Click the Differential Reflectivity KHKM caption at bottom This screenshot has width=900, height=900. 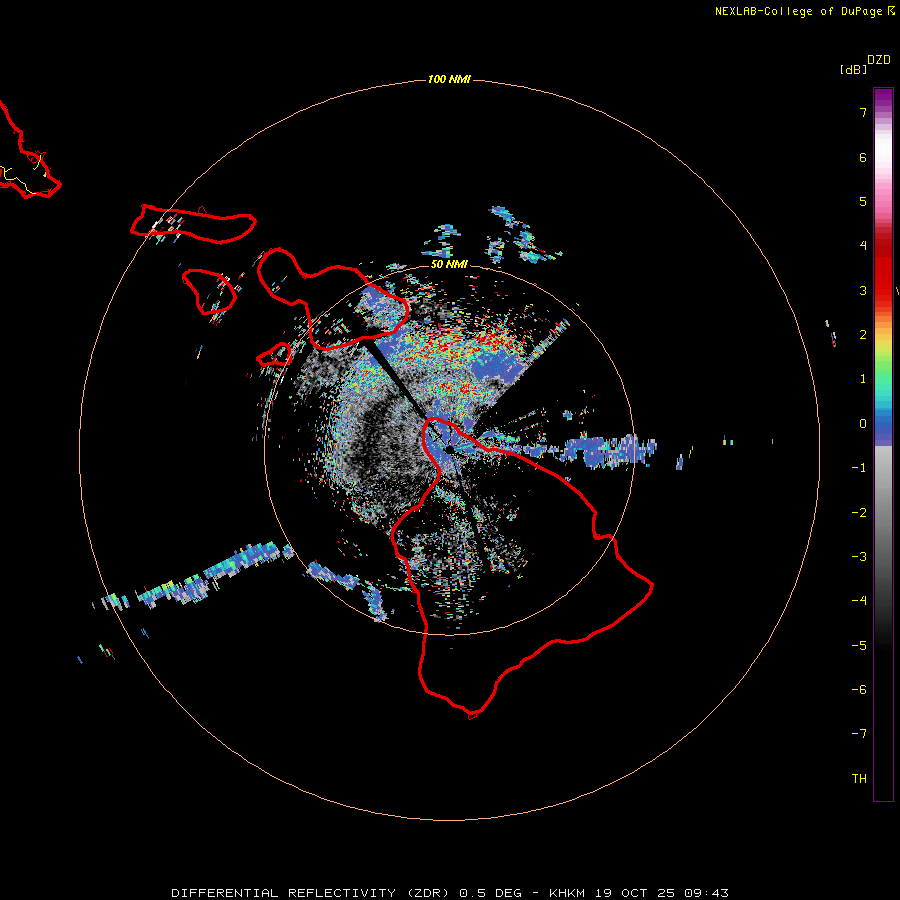[449, 893]
